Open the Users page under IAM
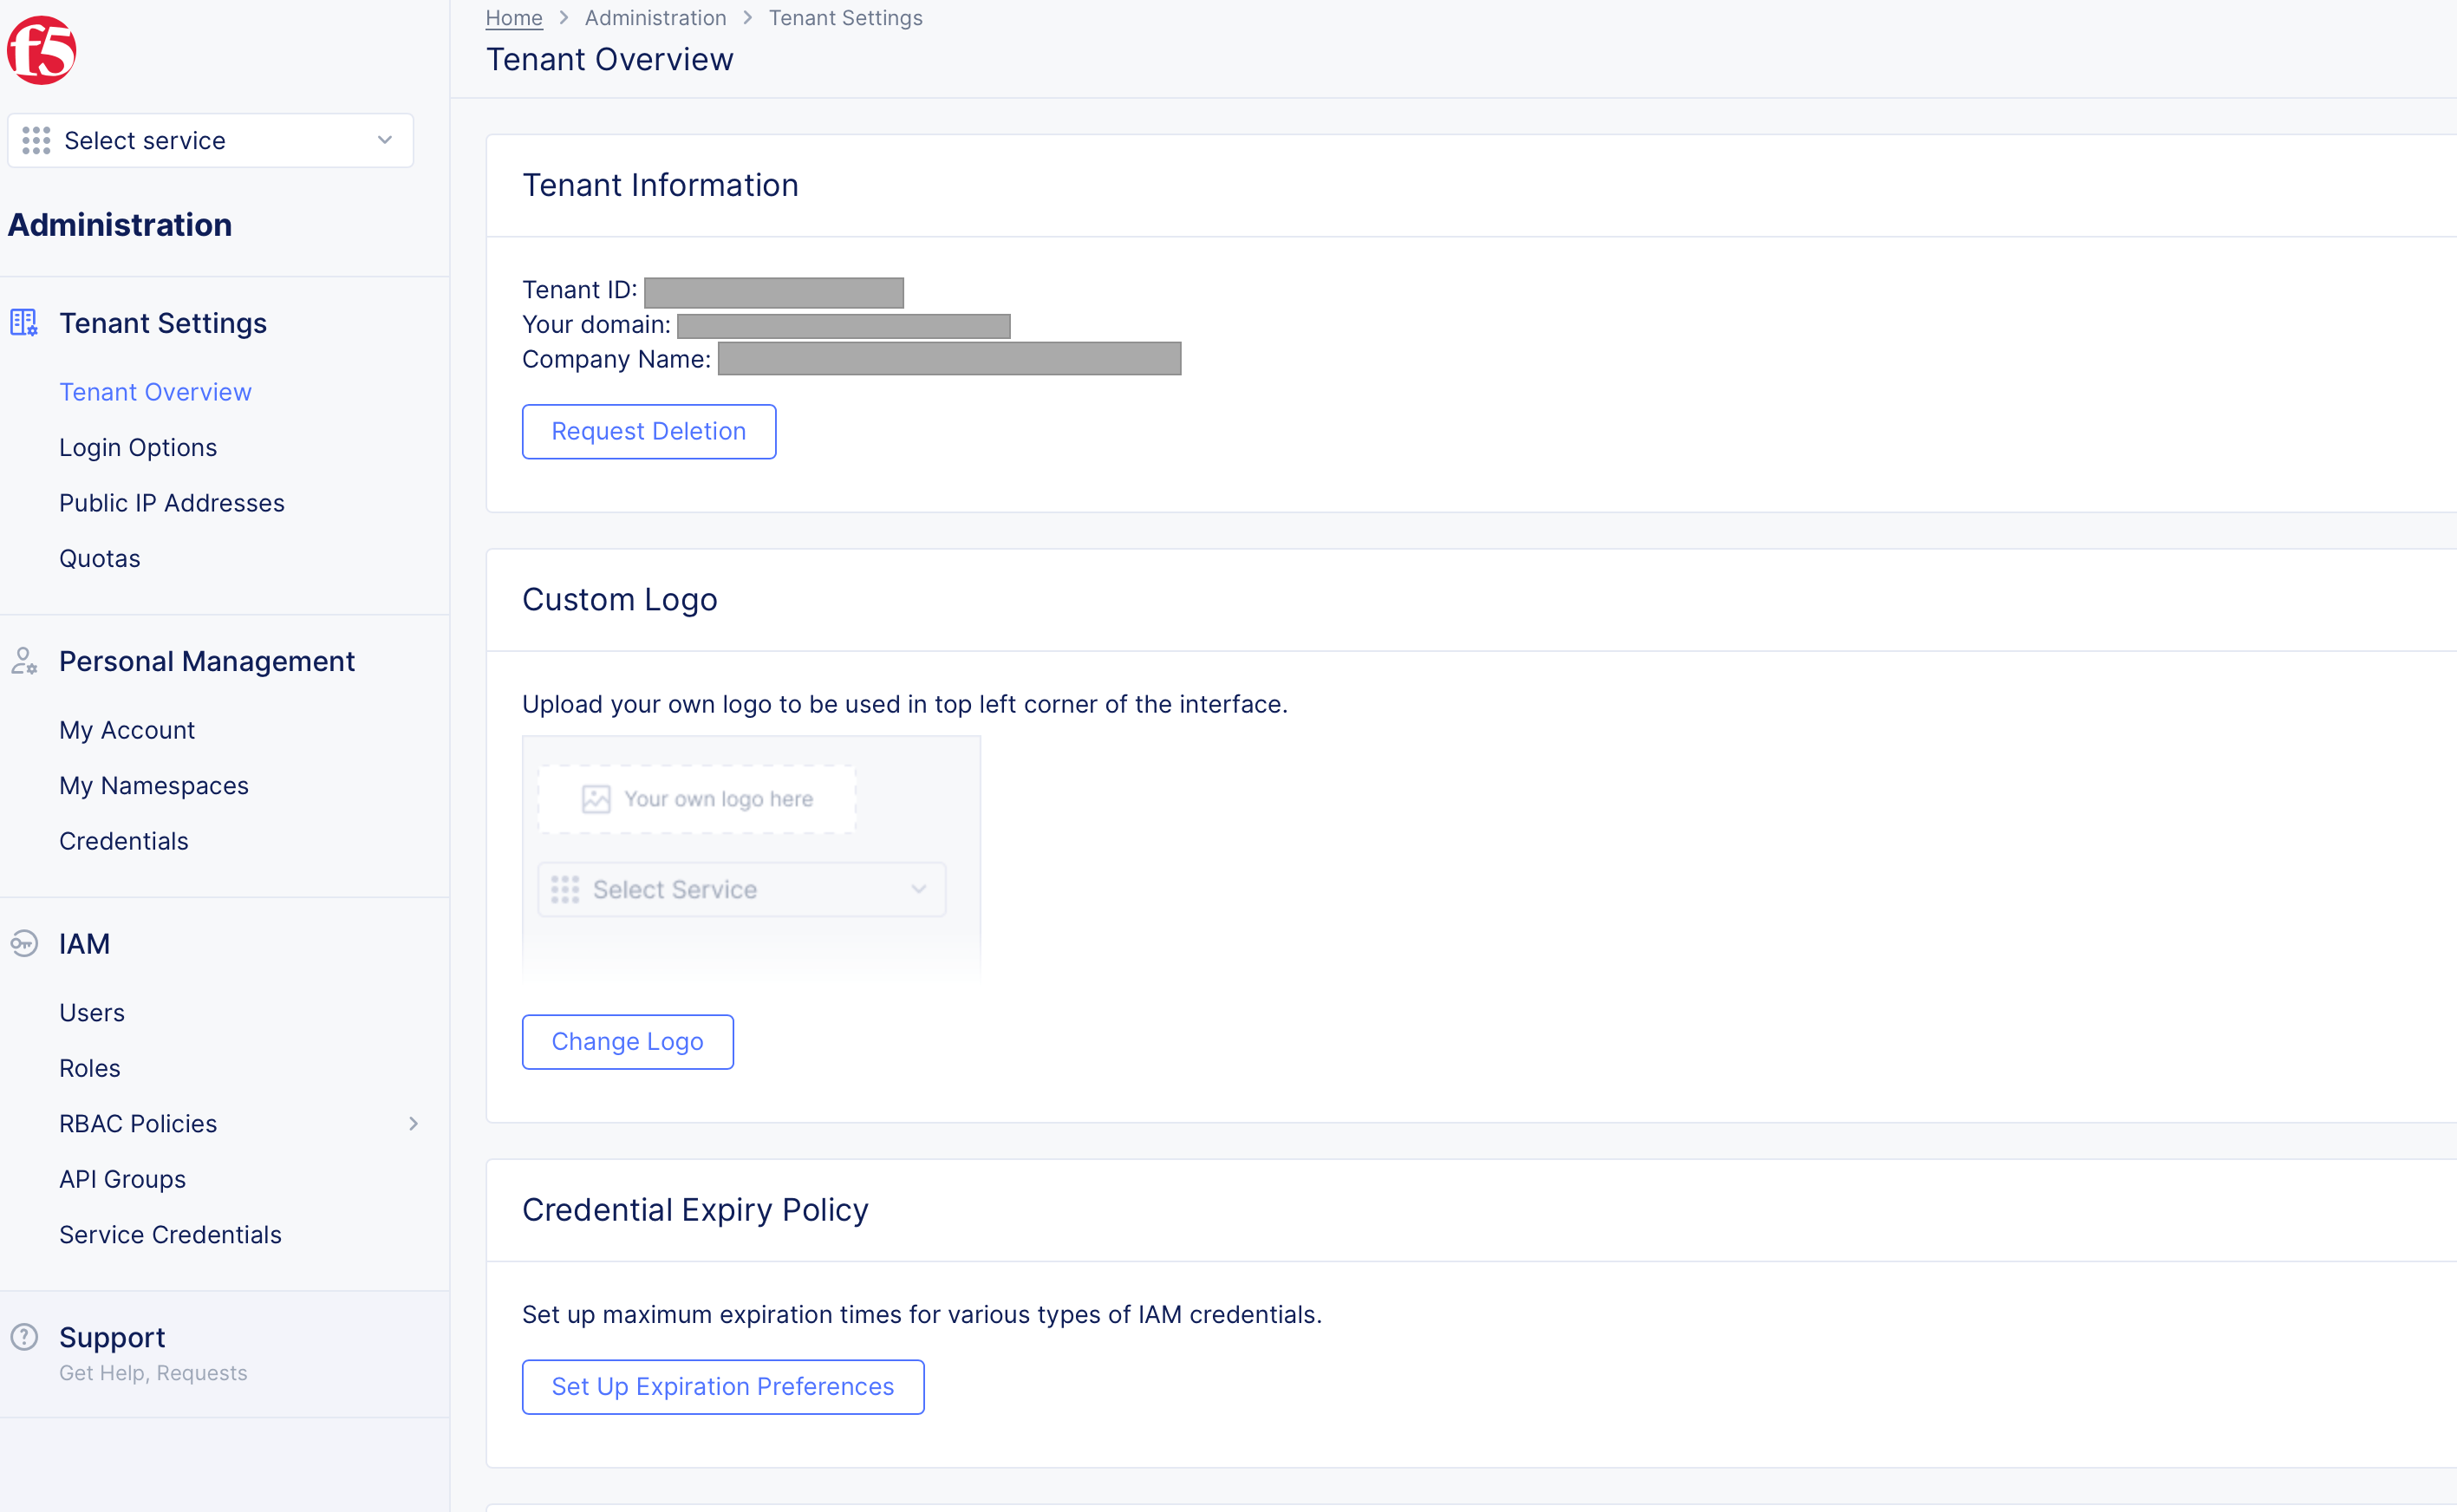 (x=91, y=1012)
